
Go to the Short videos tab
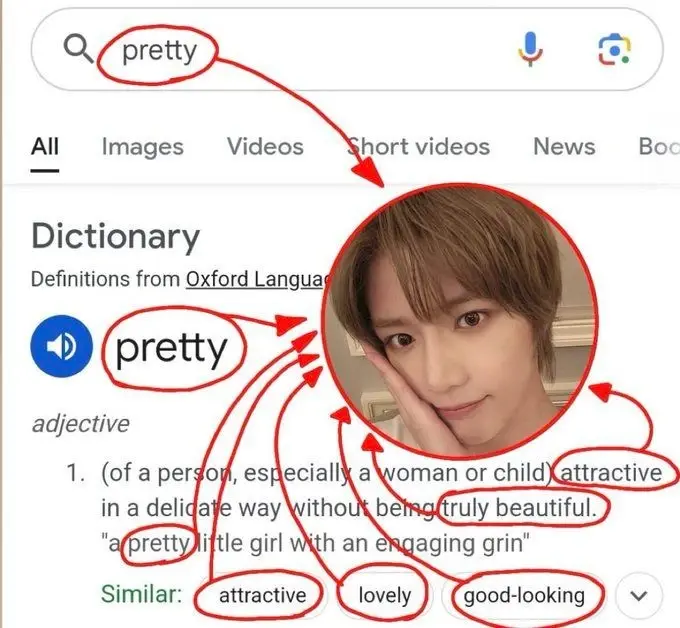point(418,147)
